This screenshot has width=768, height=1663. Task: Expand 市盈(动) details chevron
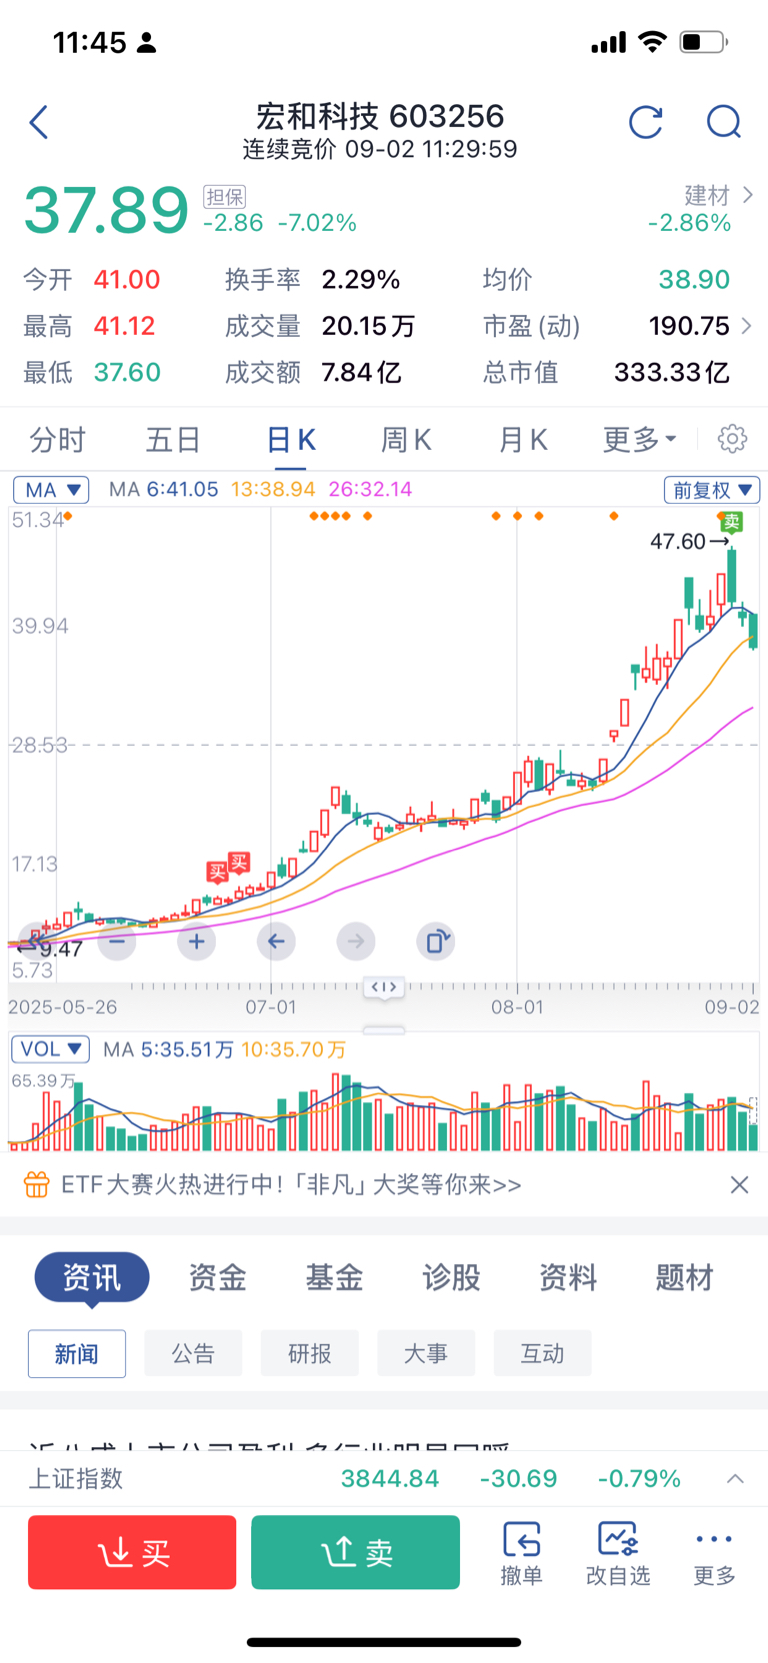(747, 326)
